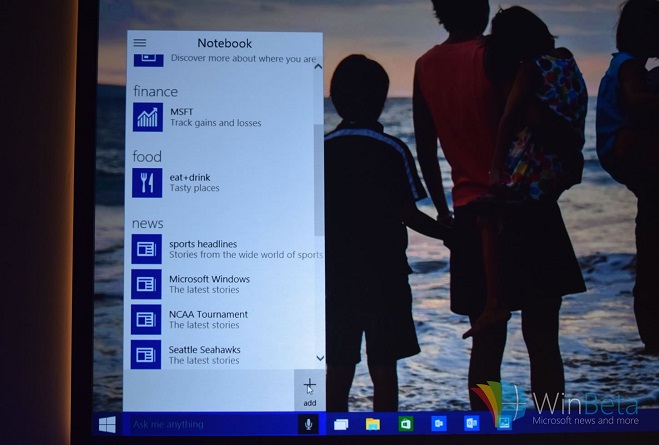
Task: Click the Notebook title
Action: click(x=224, y=43)
